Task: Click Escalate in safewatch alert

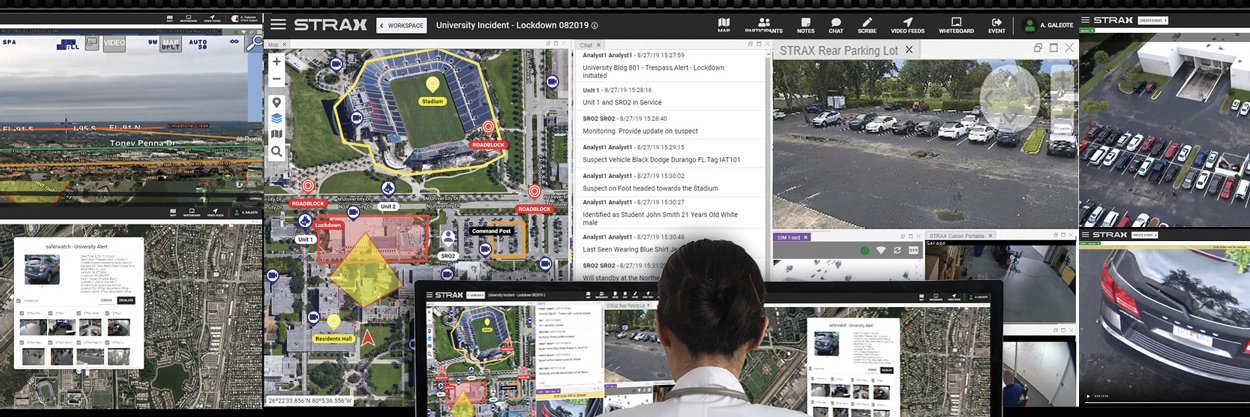Action: tap(126, 299)
